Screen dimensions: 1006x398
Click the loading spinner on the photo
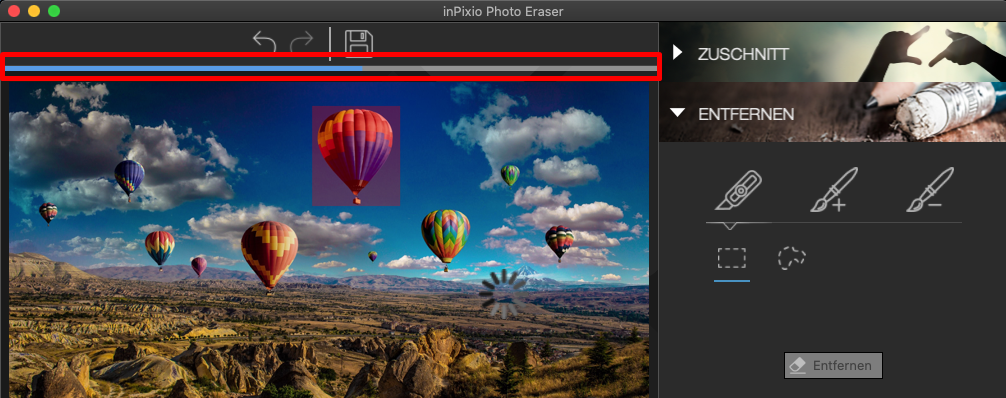[x=501, y=293]
